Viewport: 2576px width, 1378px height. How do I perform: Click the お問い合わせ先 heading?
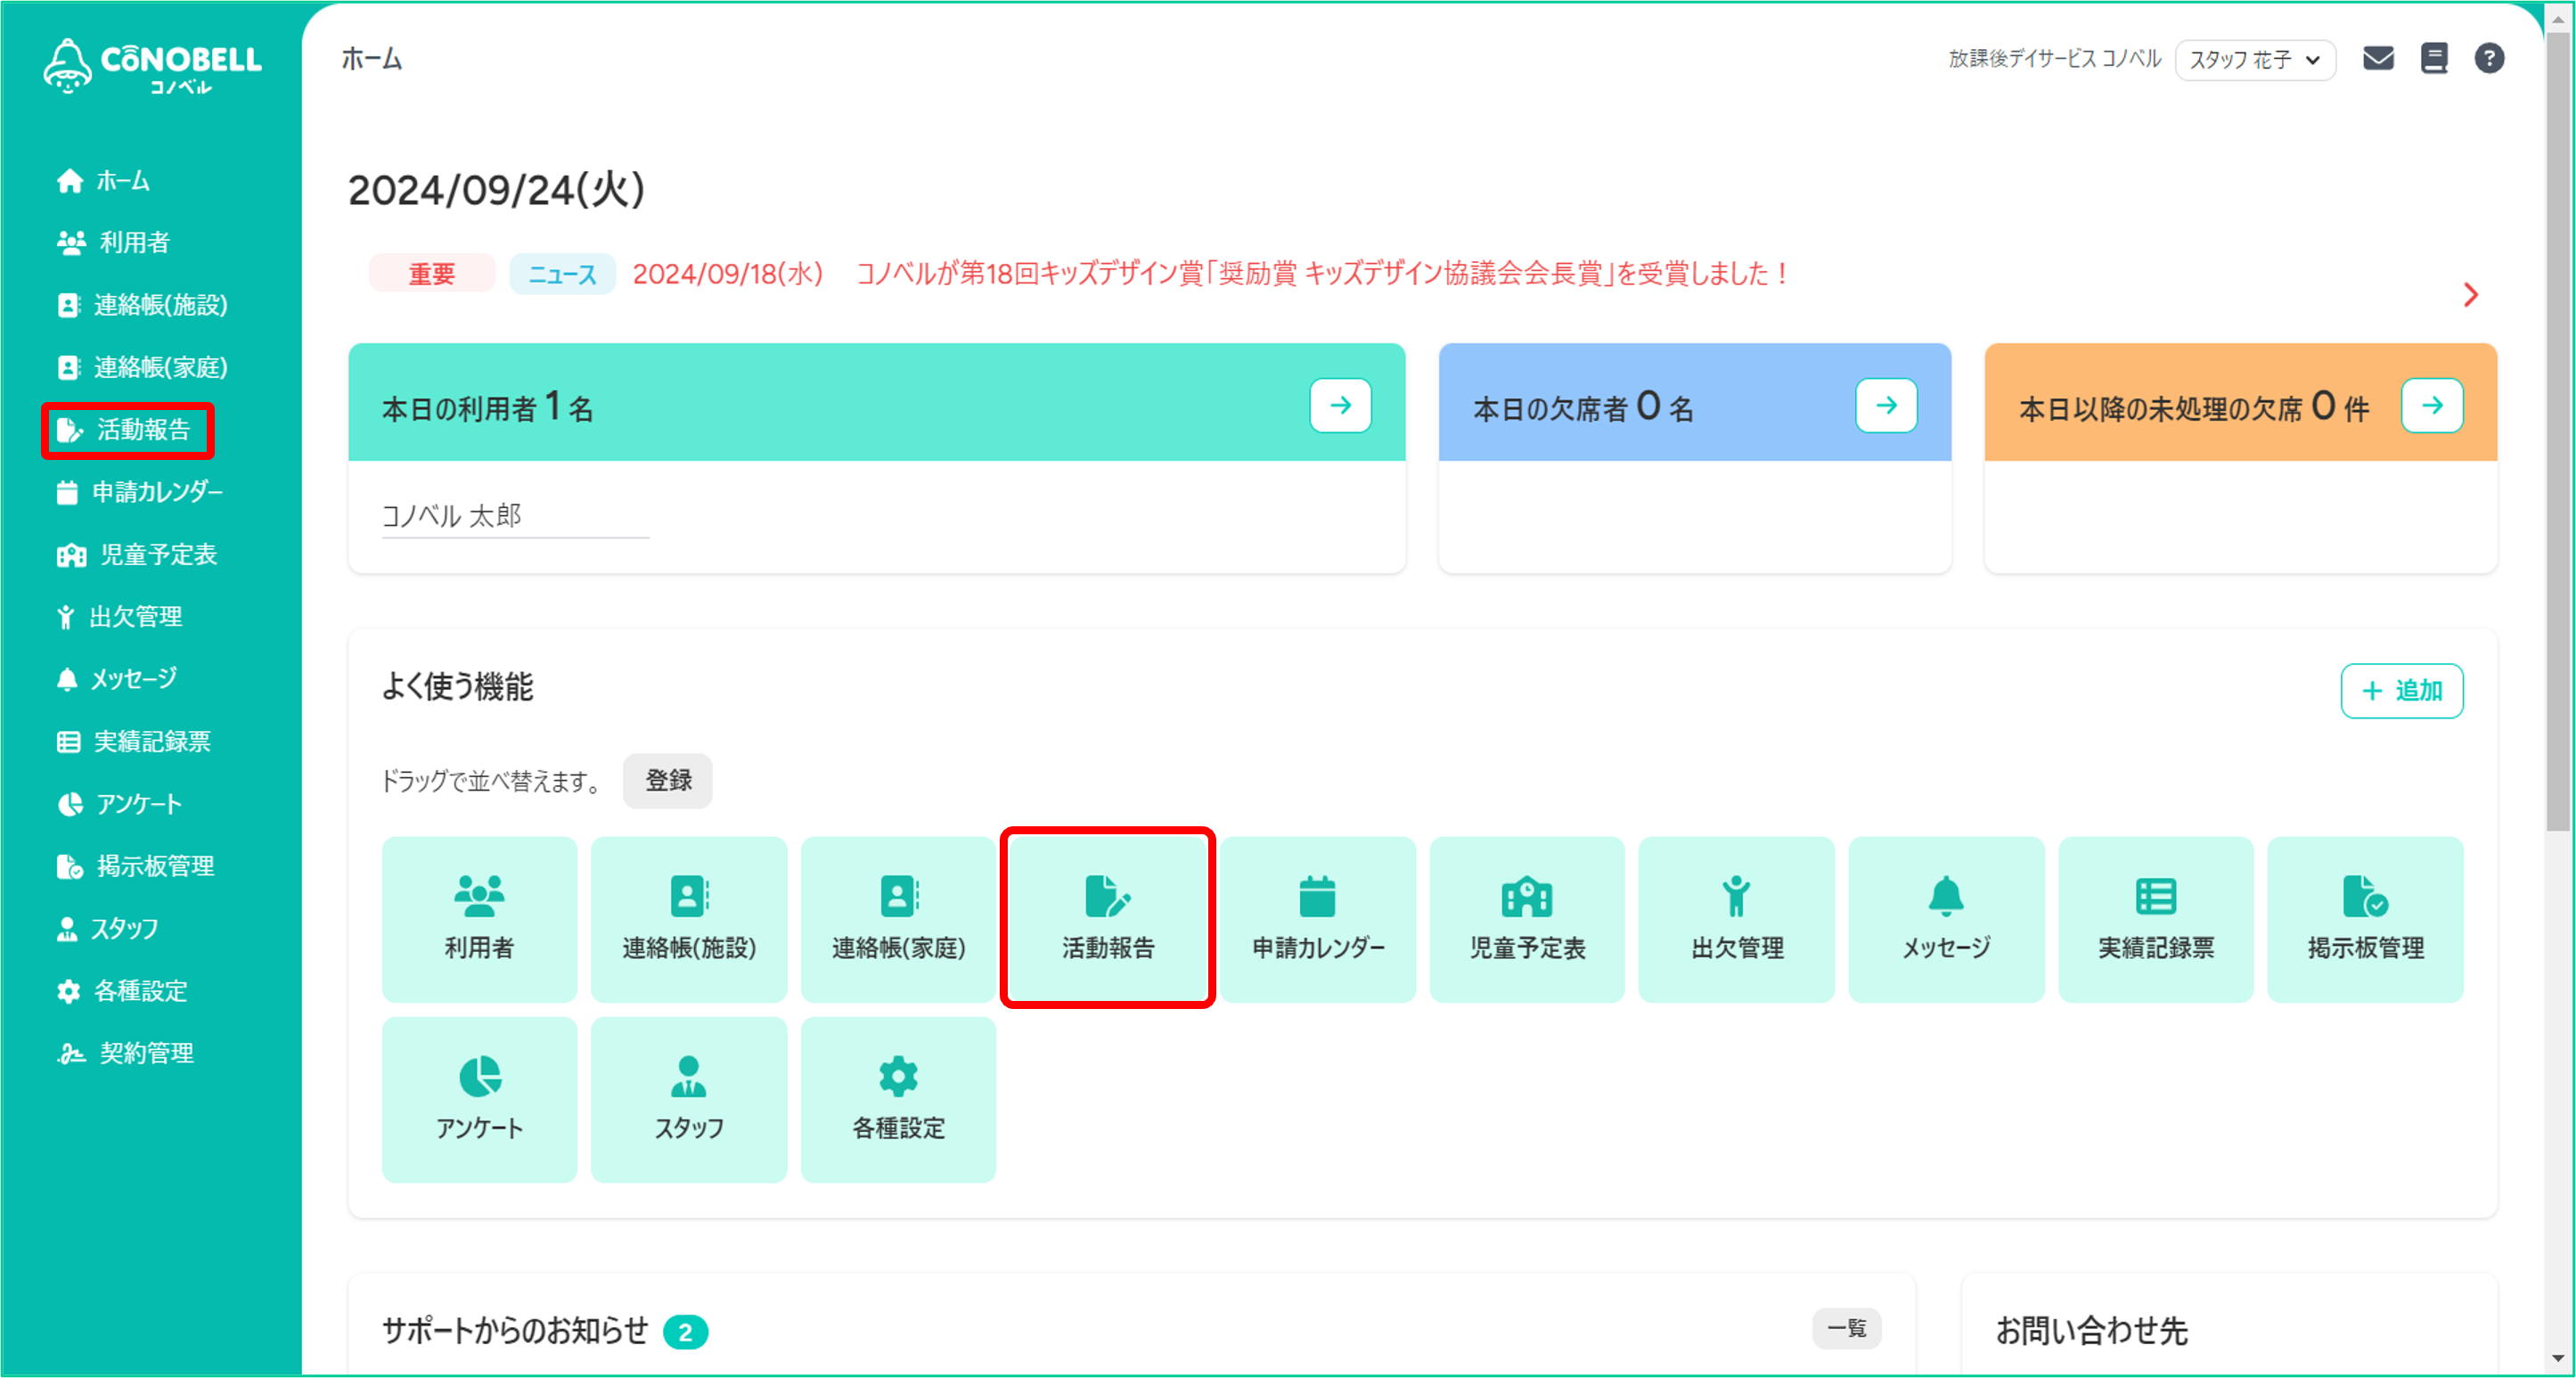2091,1331
